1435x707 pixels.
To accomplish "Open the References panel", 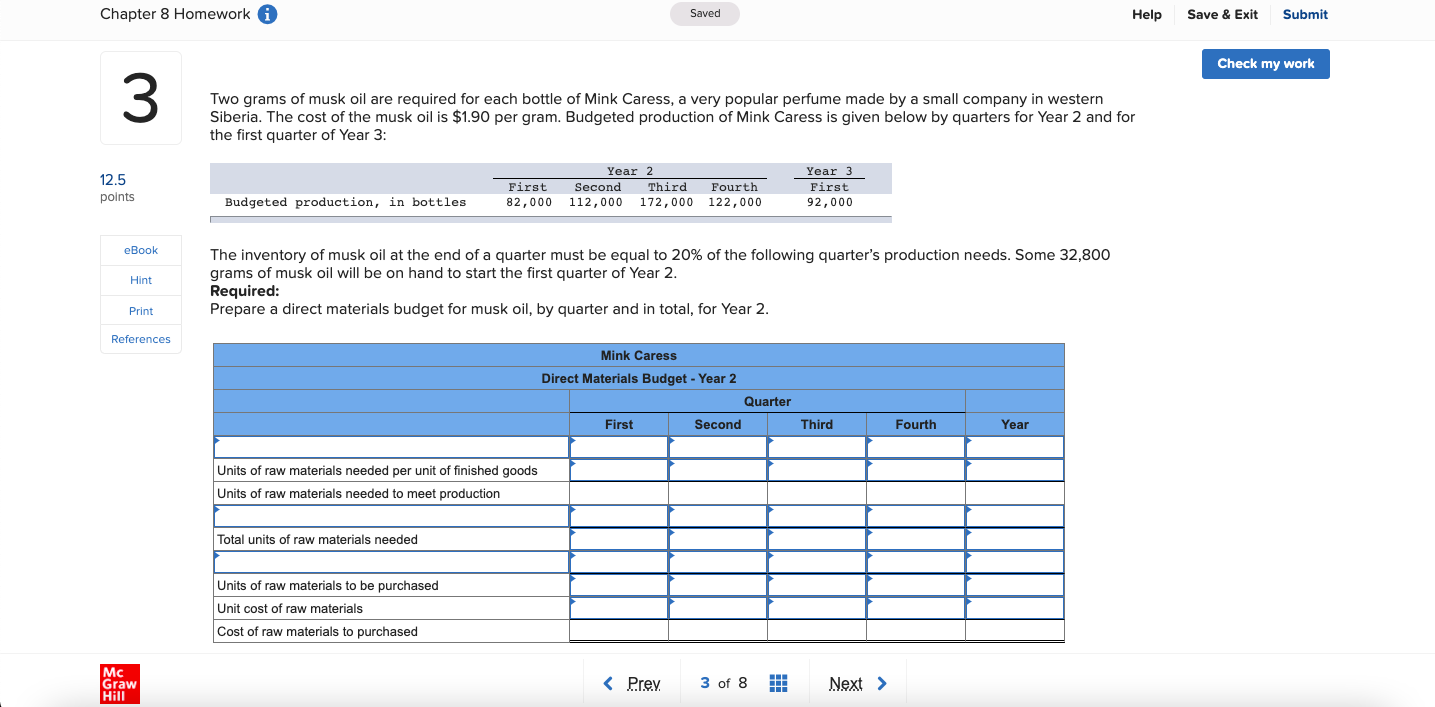I will tap(140, 339).
